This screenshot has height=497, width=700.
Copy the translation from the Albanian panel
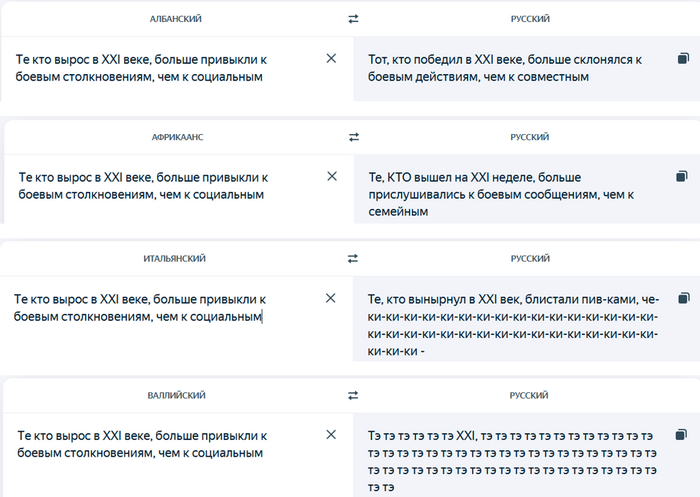682,58
